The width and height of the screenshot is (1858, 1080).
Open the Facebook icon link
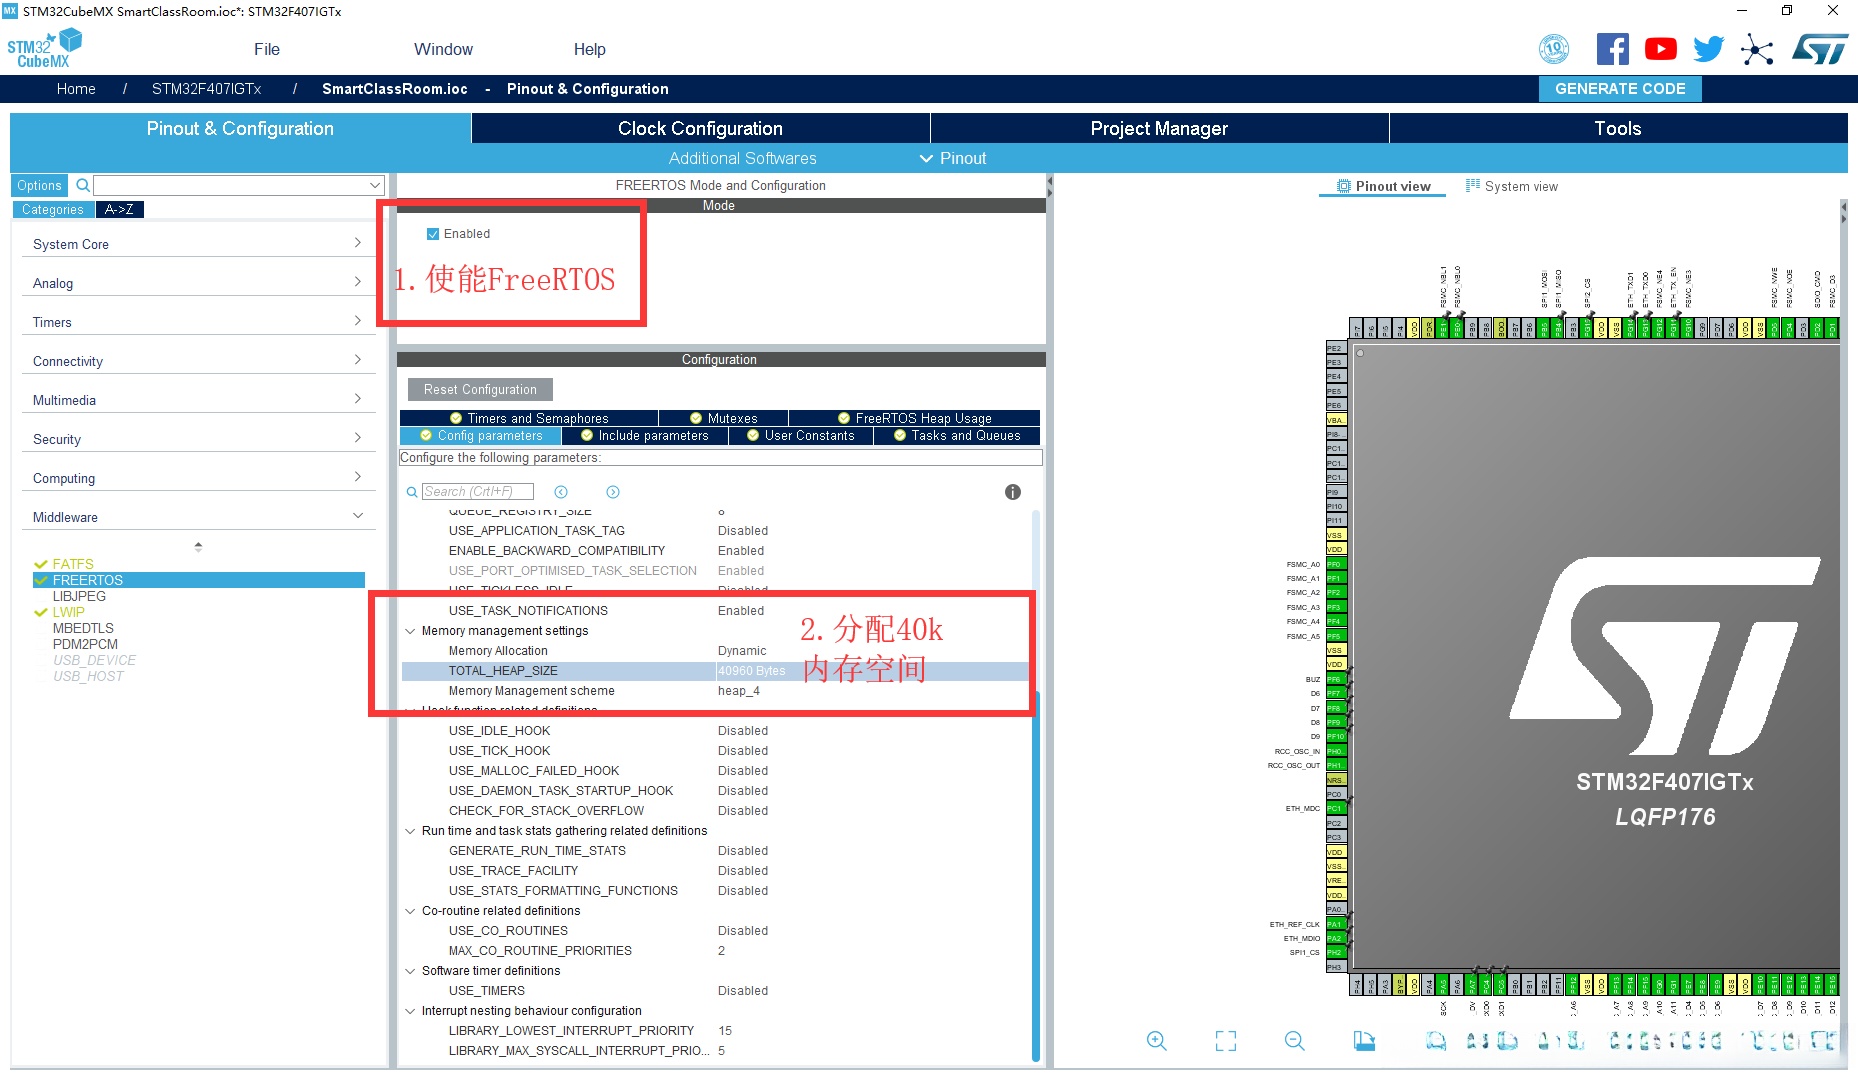pos(1612,49)
